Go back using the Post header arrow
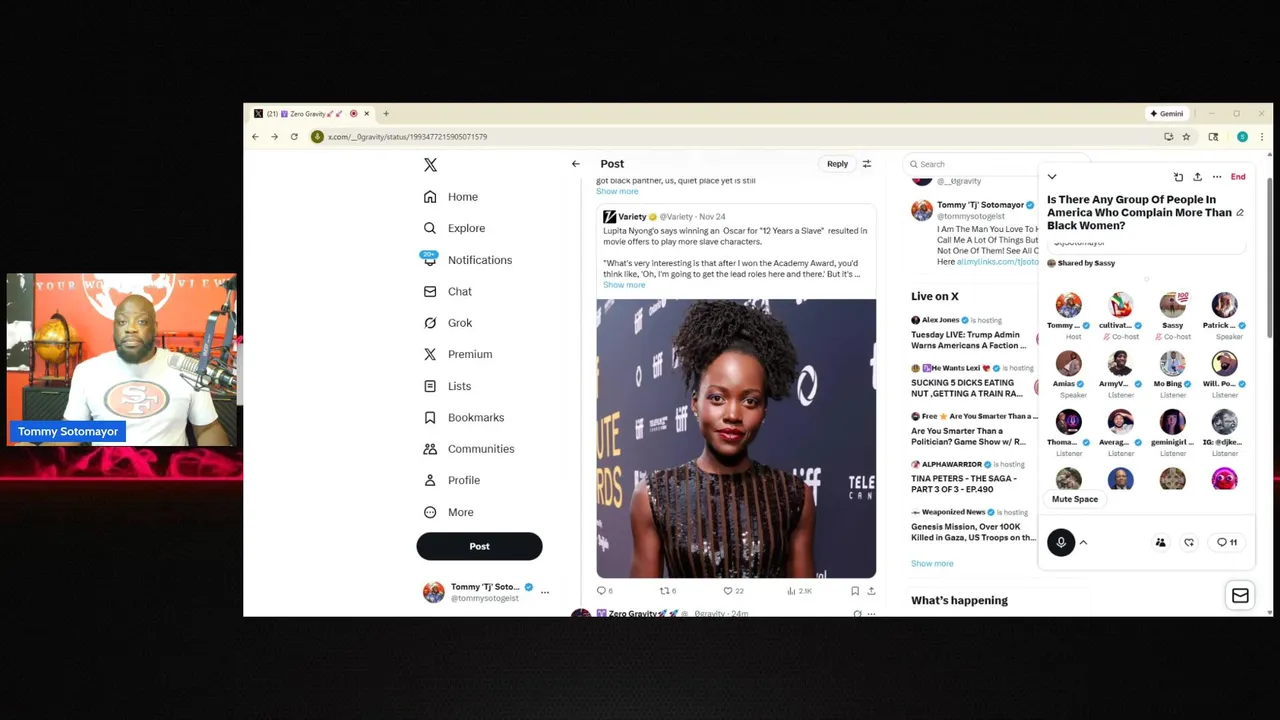Screen dimensions: 1280x720 575,164
